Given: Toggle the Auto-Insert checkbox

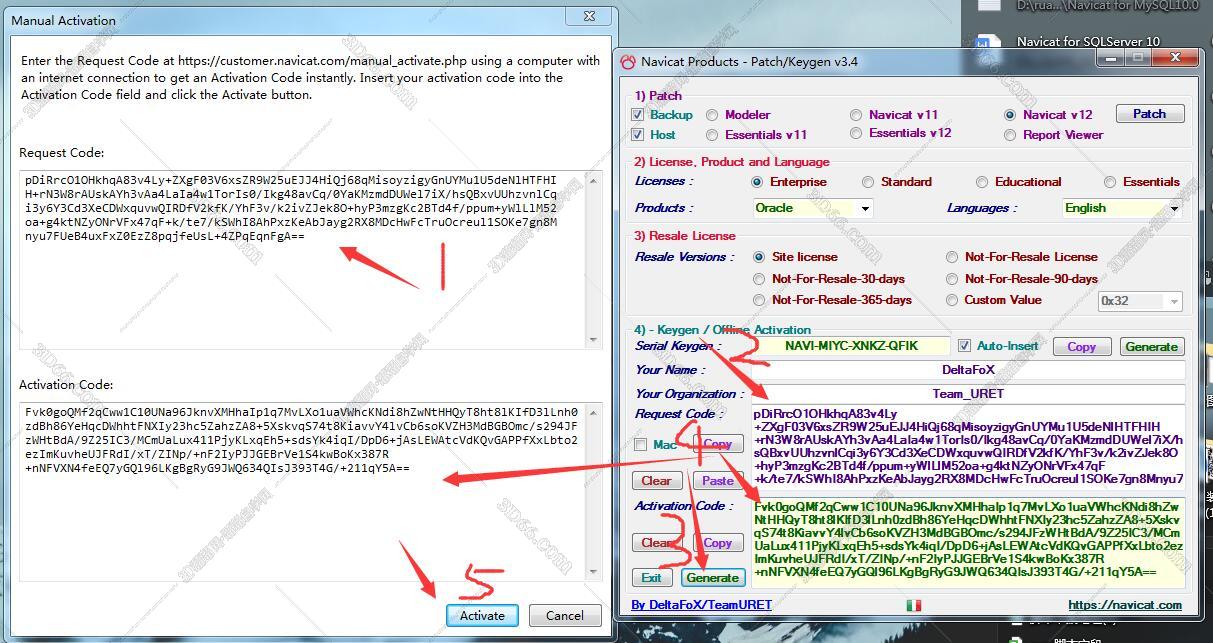Looking at the screenshot, I should pos(964,346).
